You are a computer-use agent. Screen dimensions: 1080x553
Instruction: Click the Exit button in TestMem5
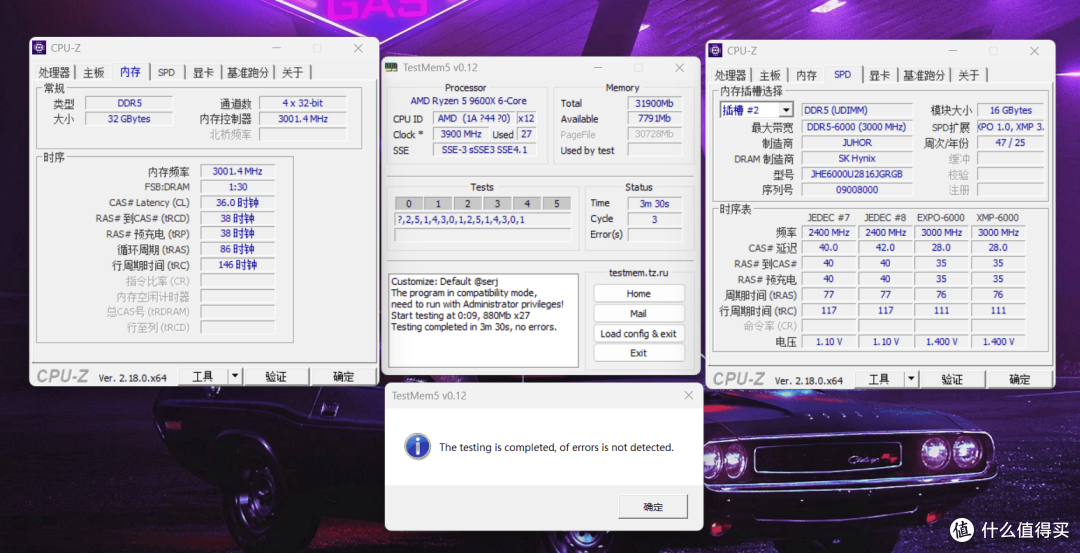[638, 353]
